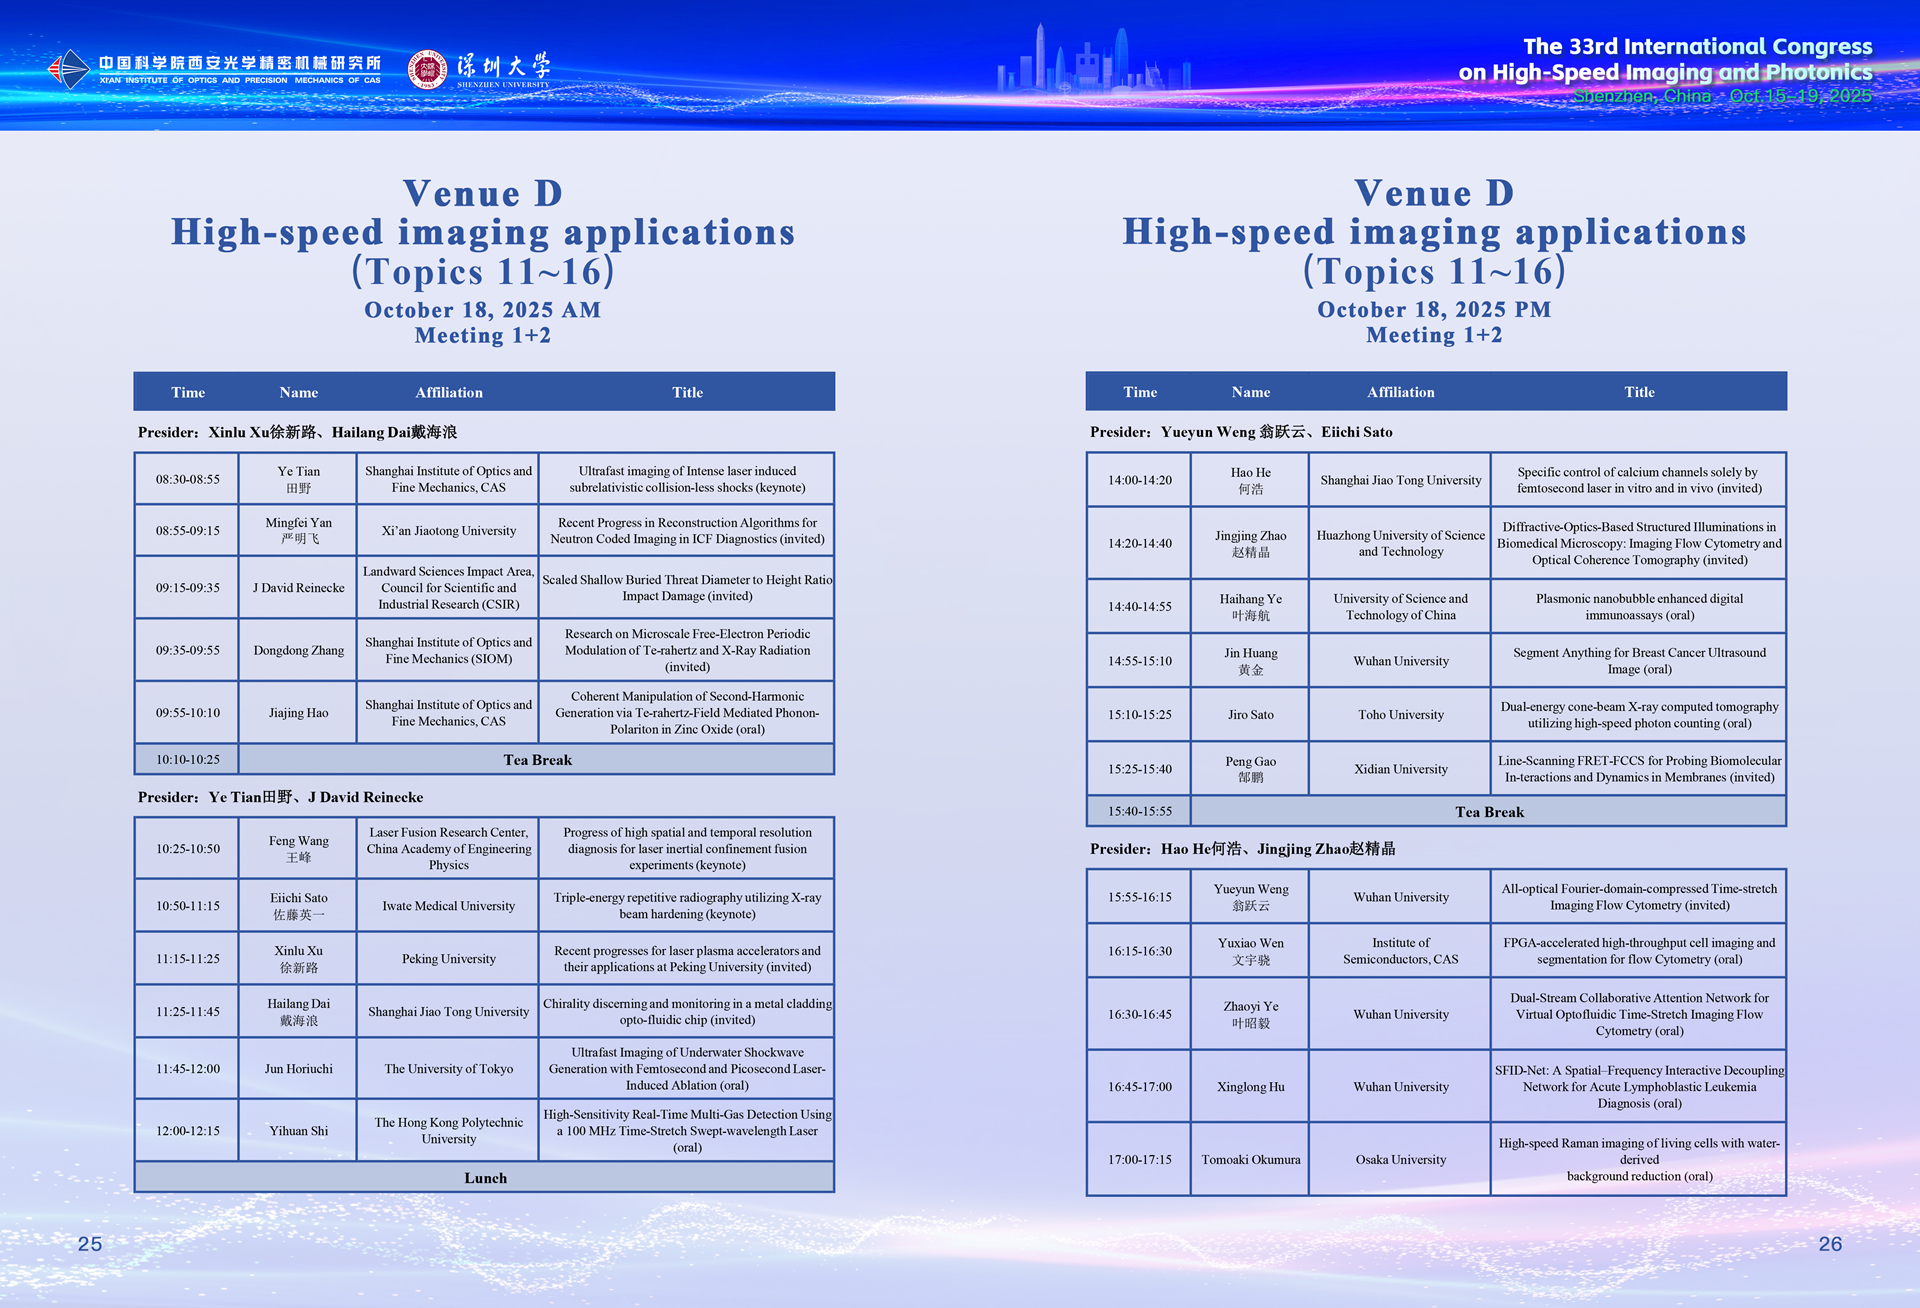Select the October 18, 2025 PM heading
Image resolution: width=1920 pixels, height=1308 pixels.
1433,310
